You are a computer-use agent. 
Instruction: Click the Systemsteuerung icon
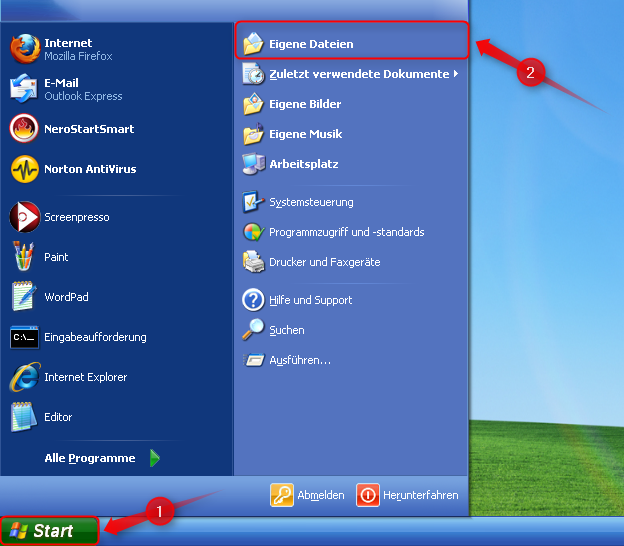coord(253,202)
